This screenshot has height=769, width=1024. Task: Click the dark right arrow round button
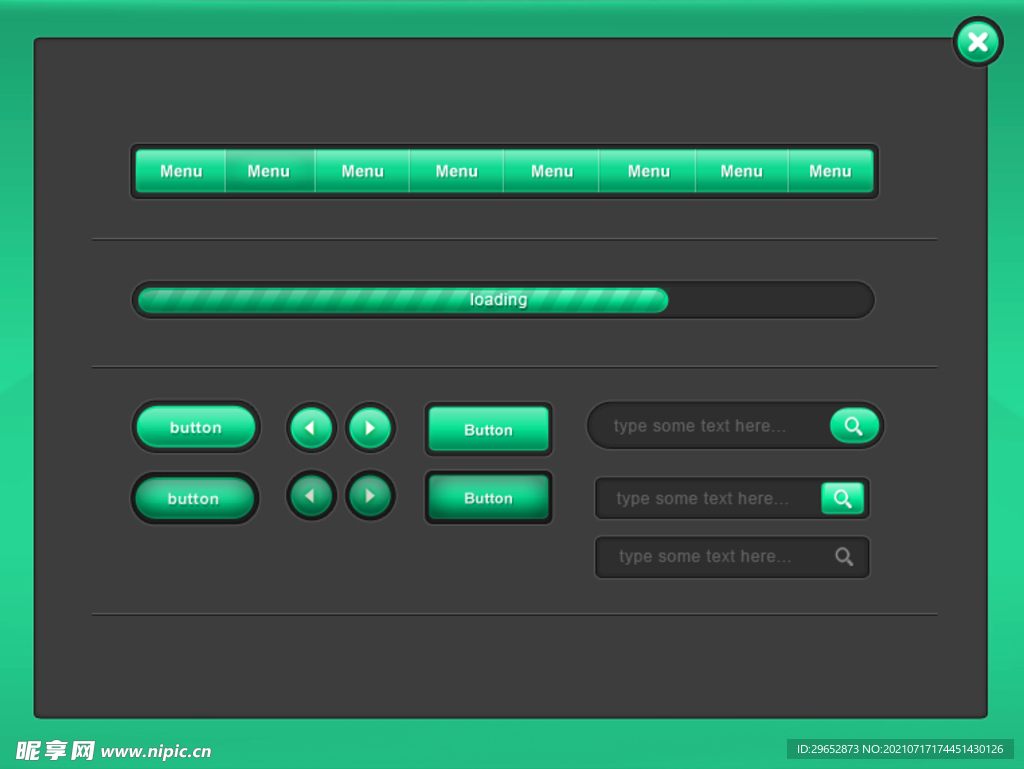(x=370, y=495)
